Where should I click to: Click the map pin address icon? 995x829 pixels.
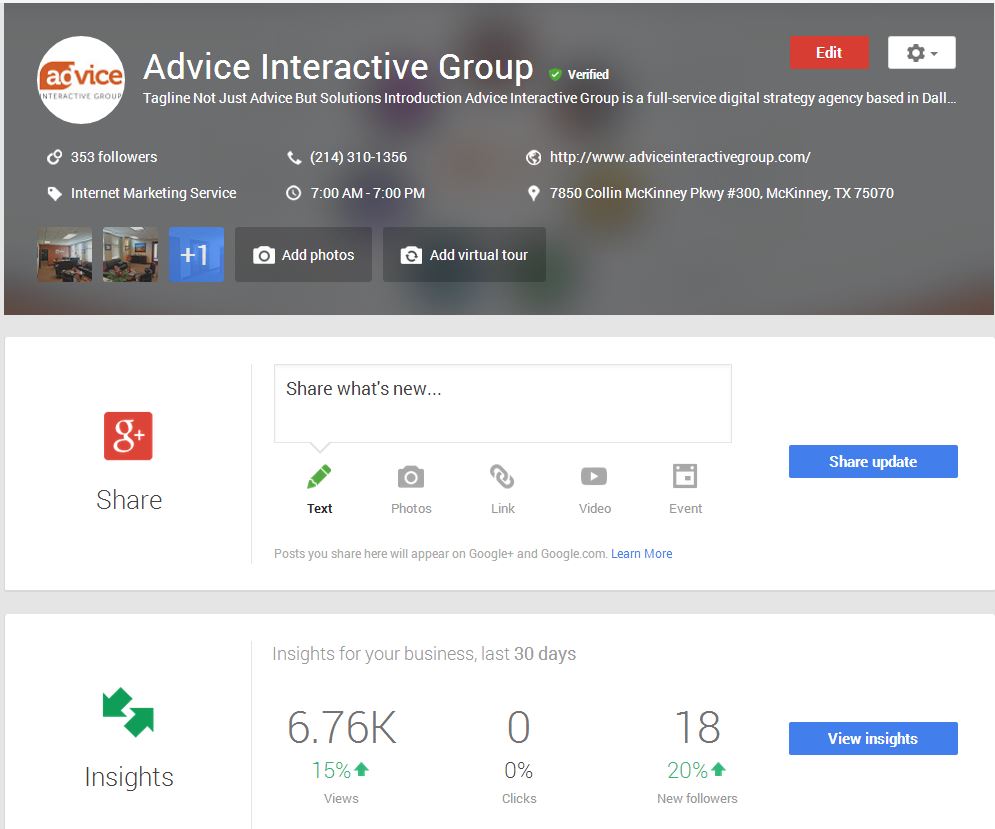534,193
